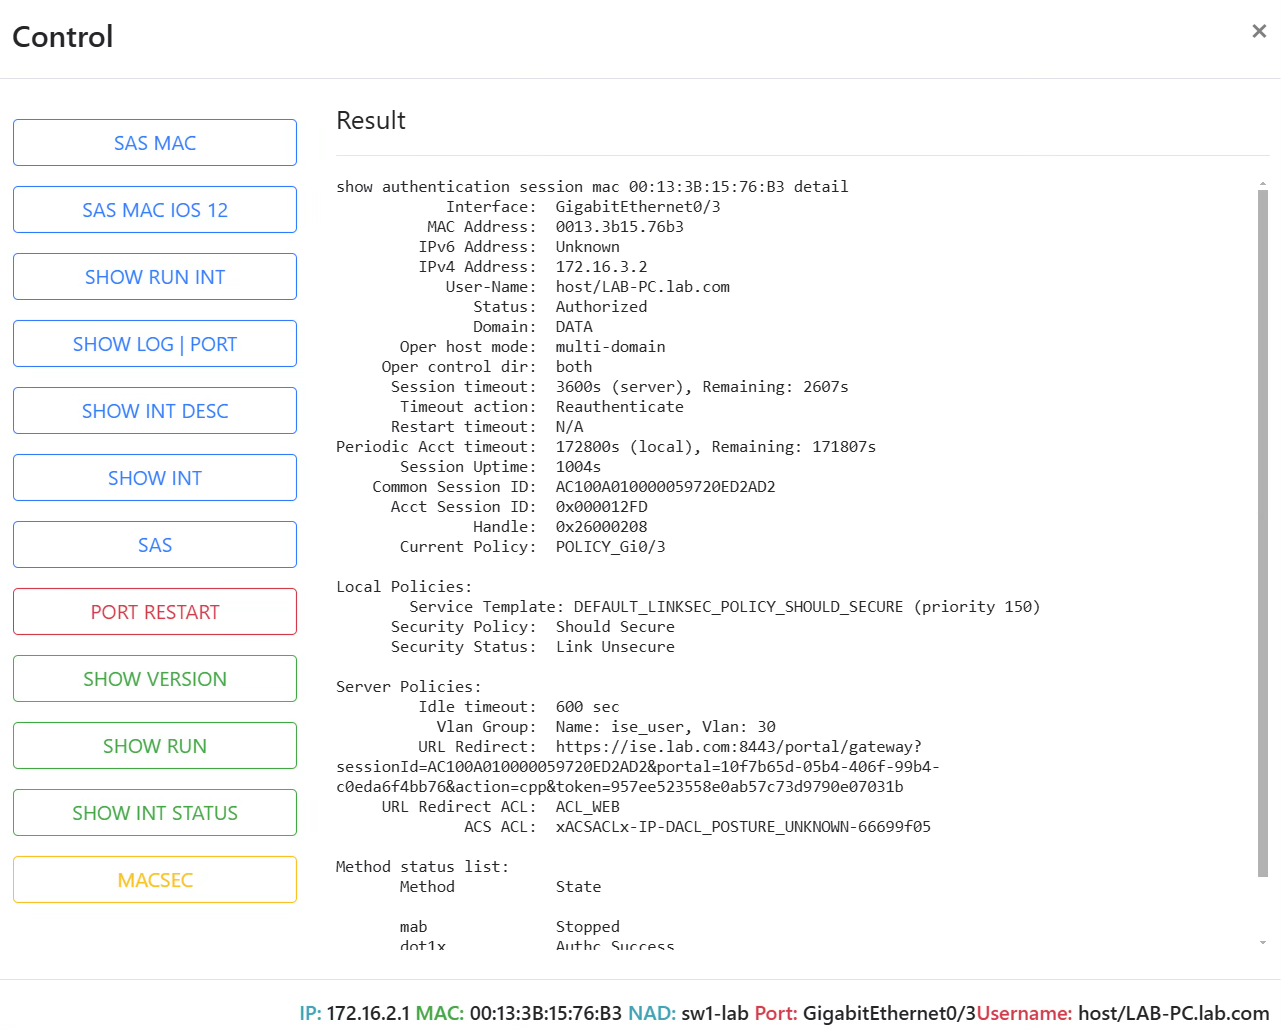The height and width of the screenshot is (1029, 1281).
Task: Click the URL Redirect https link text
Action: [x=638, y=767]
